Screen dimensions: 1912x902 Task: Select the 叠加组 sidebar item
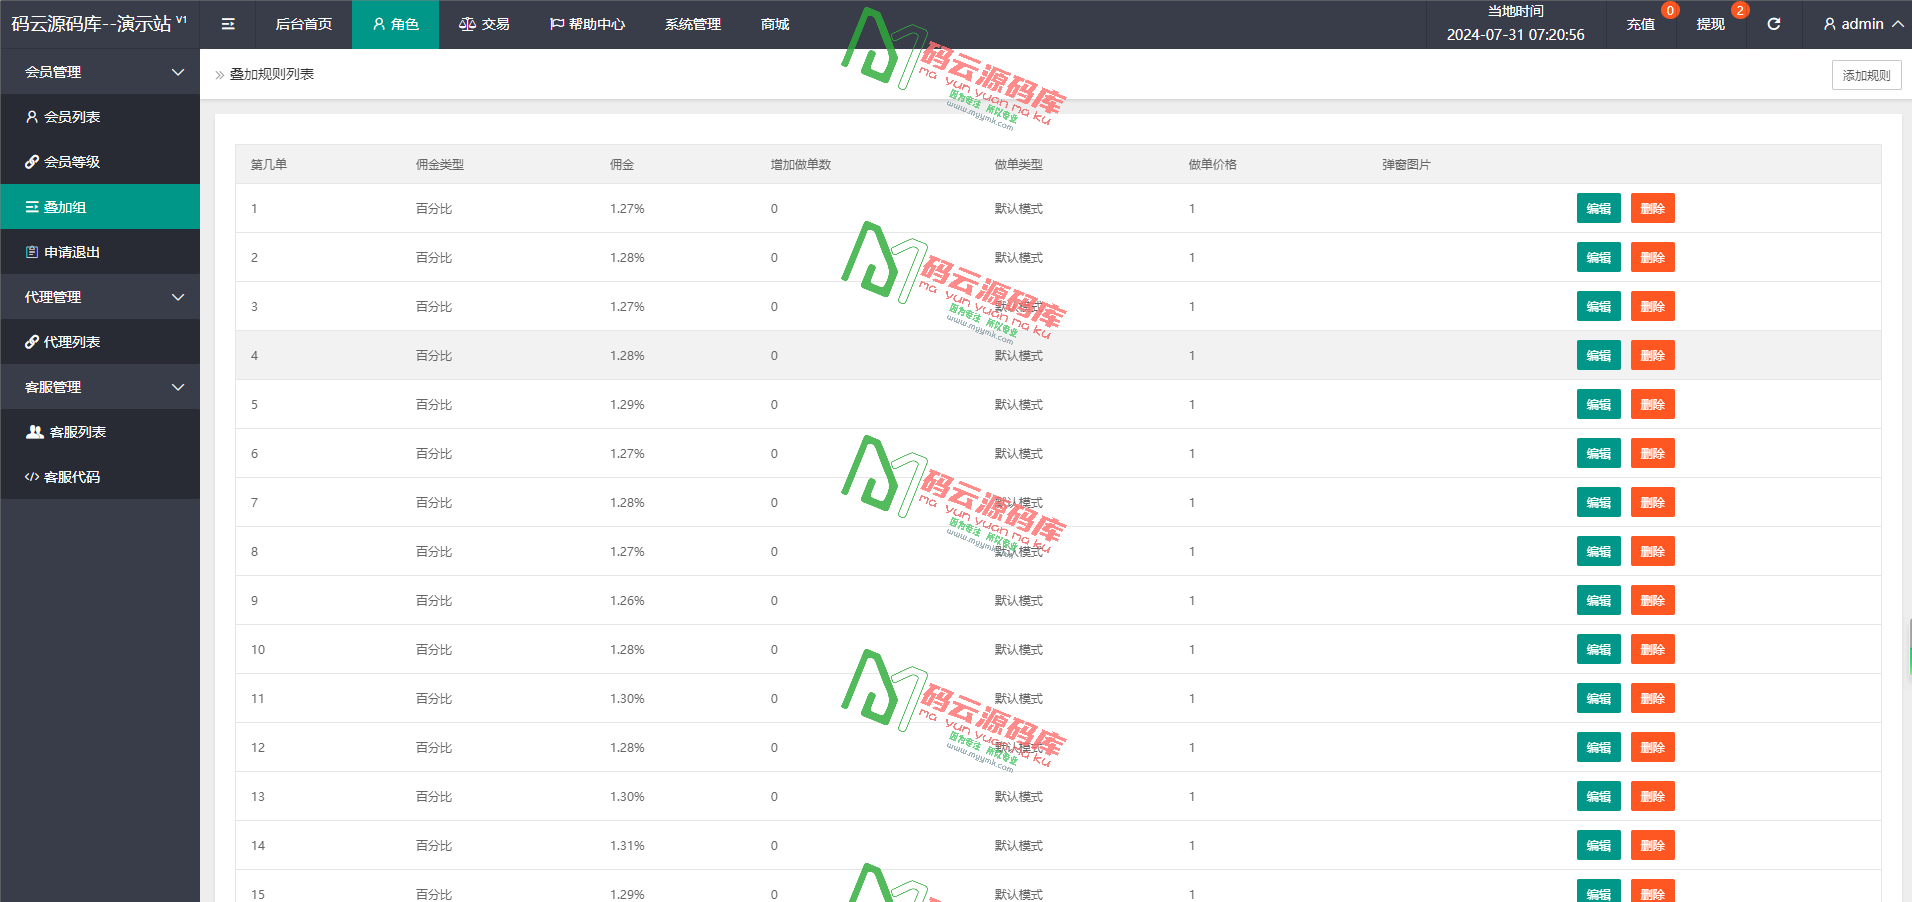point(65,207)
